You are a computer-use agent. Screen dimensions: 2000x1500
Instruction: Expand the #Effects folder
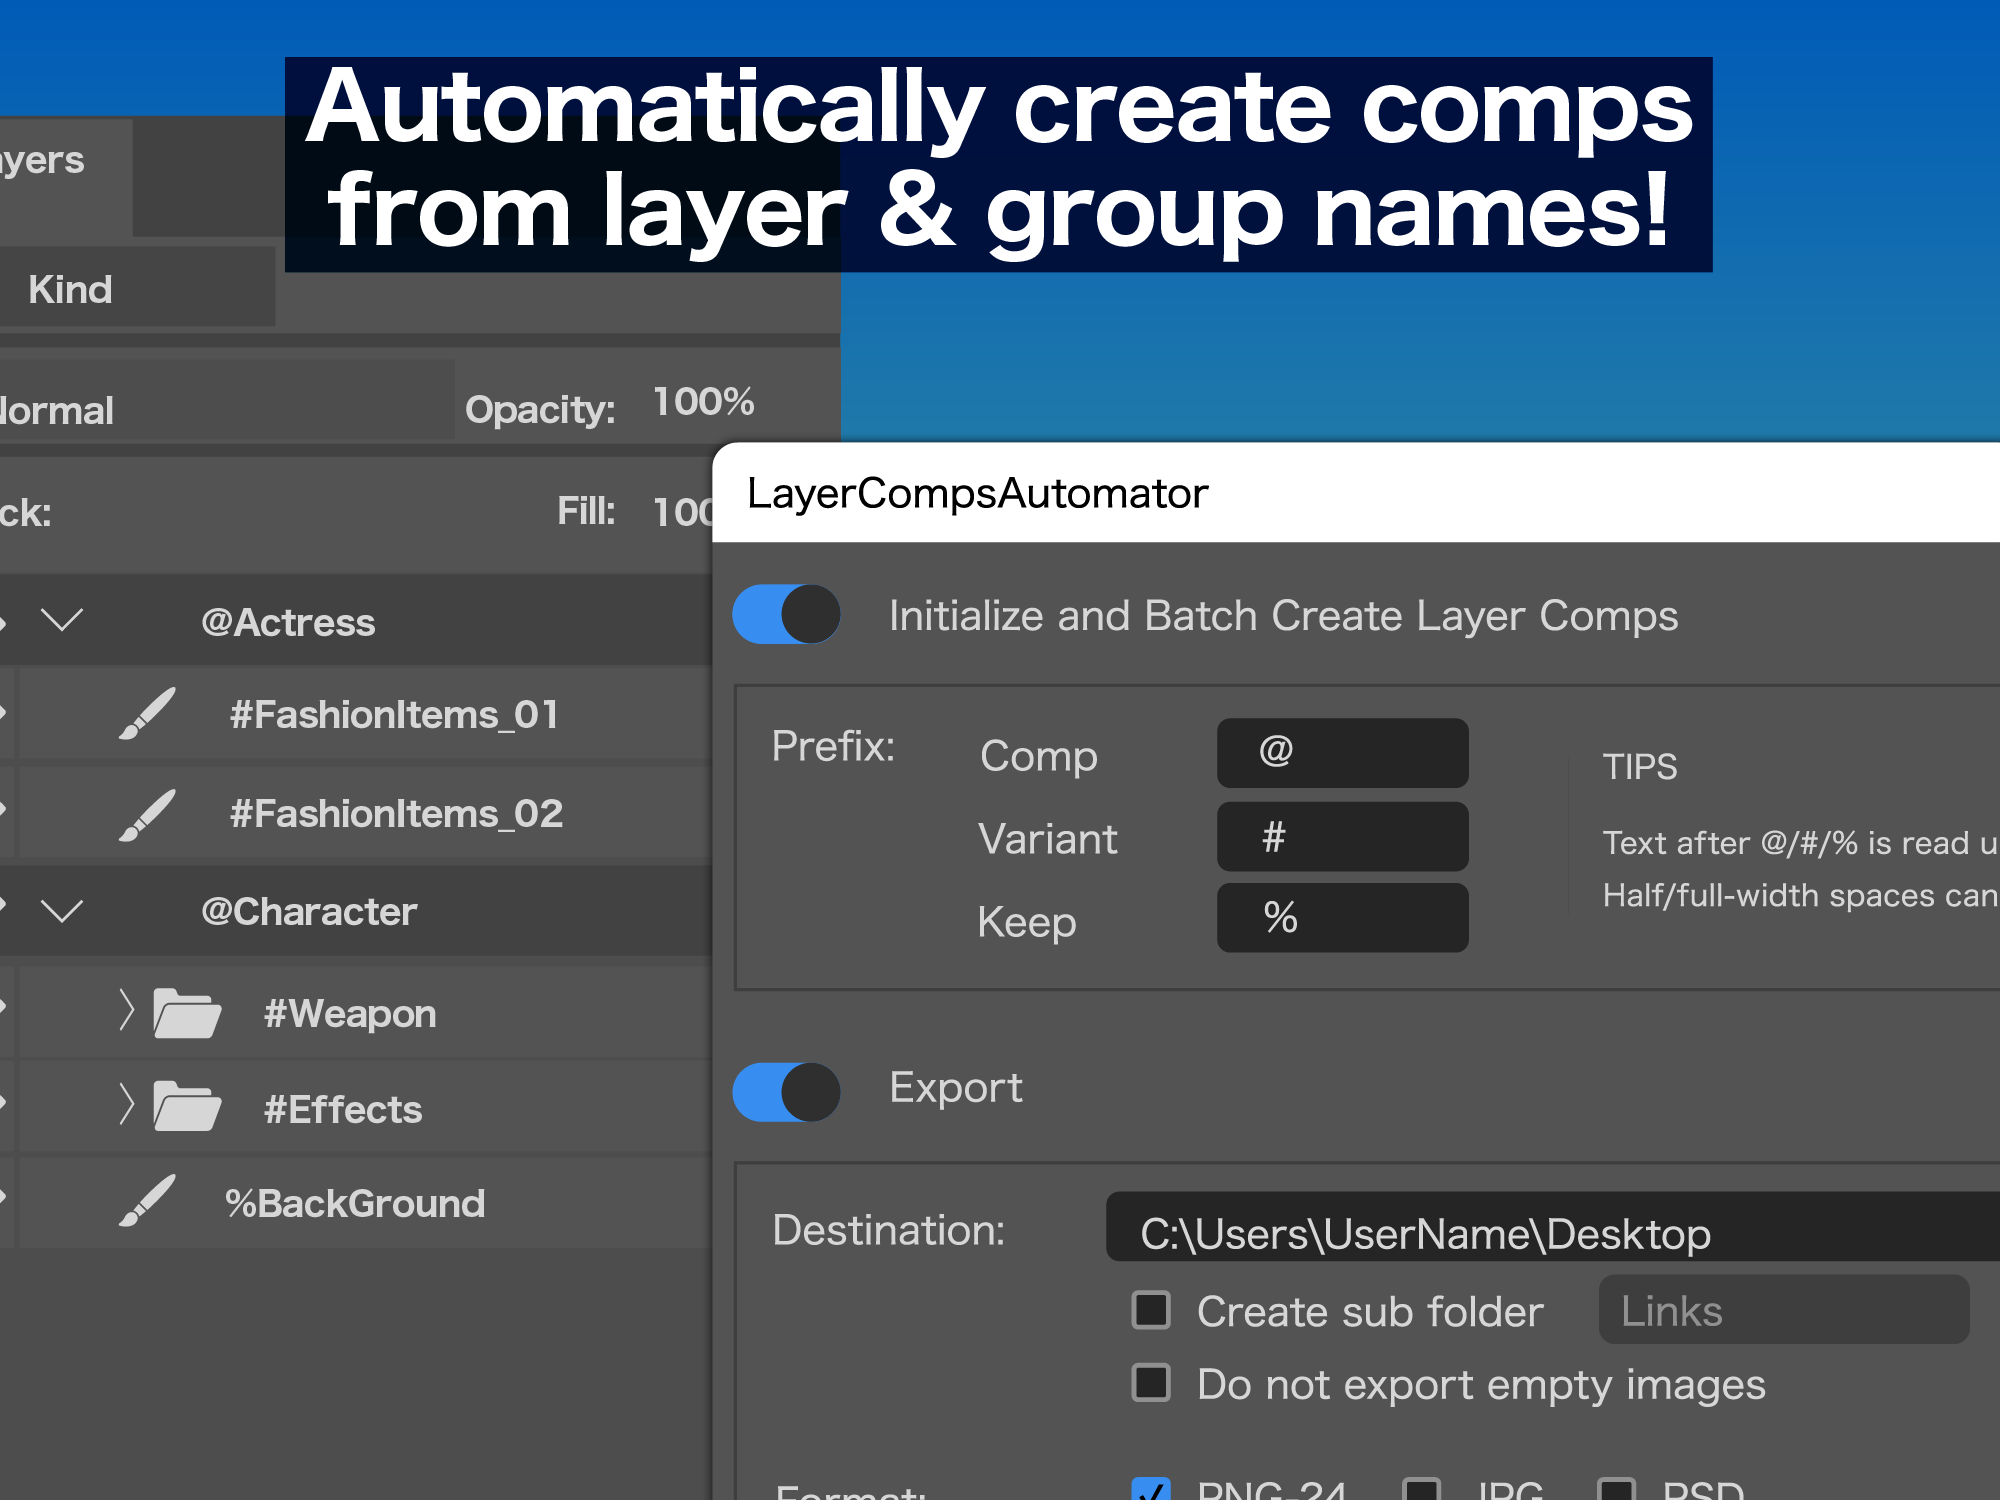(x=126, y=1104)
